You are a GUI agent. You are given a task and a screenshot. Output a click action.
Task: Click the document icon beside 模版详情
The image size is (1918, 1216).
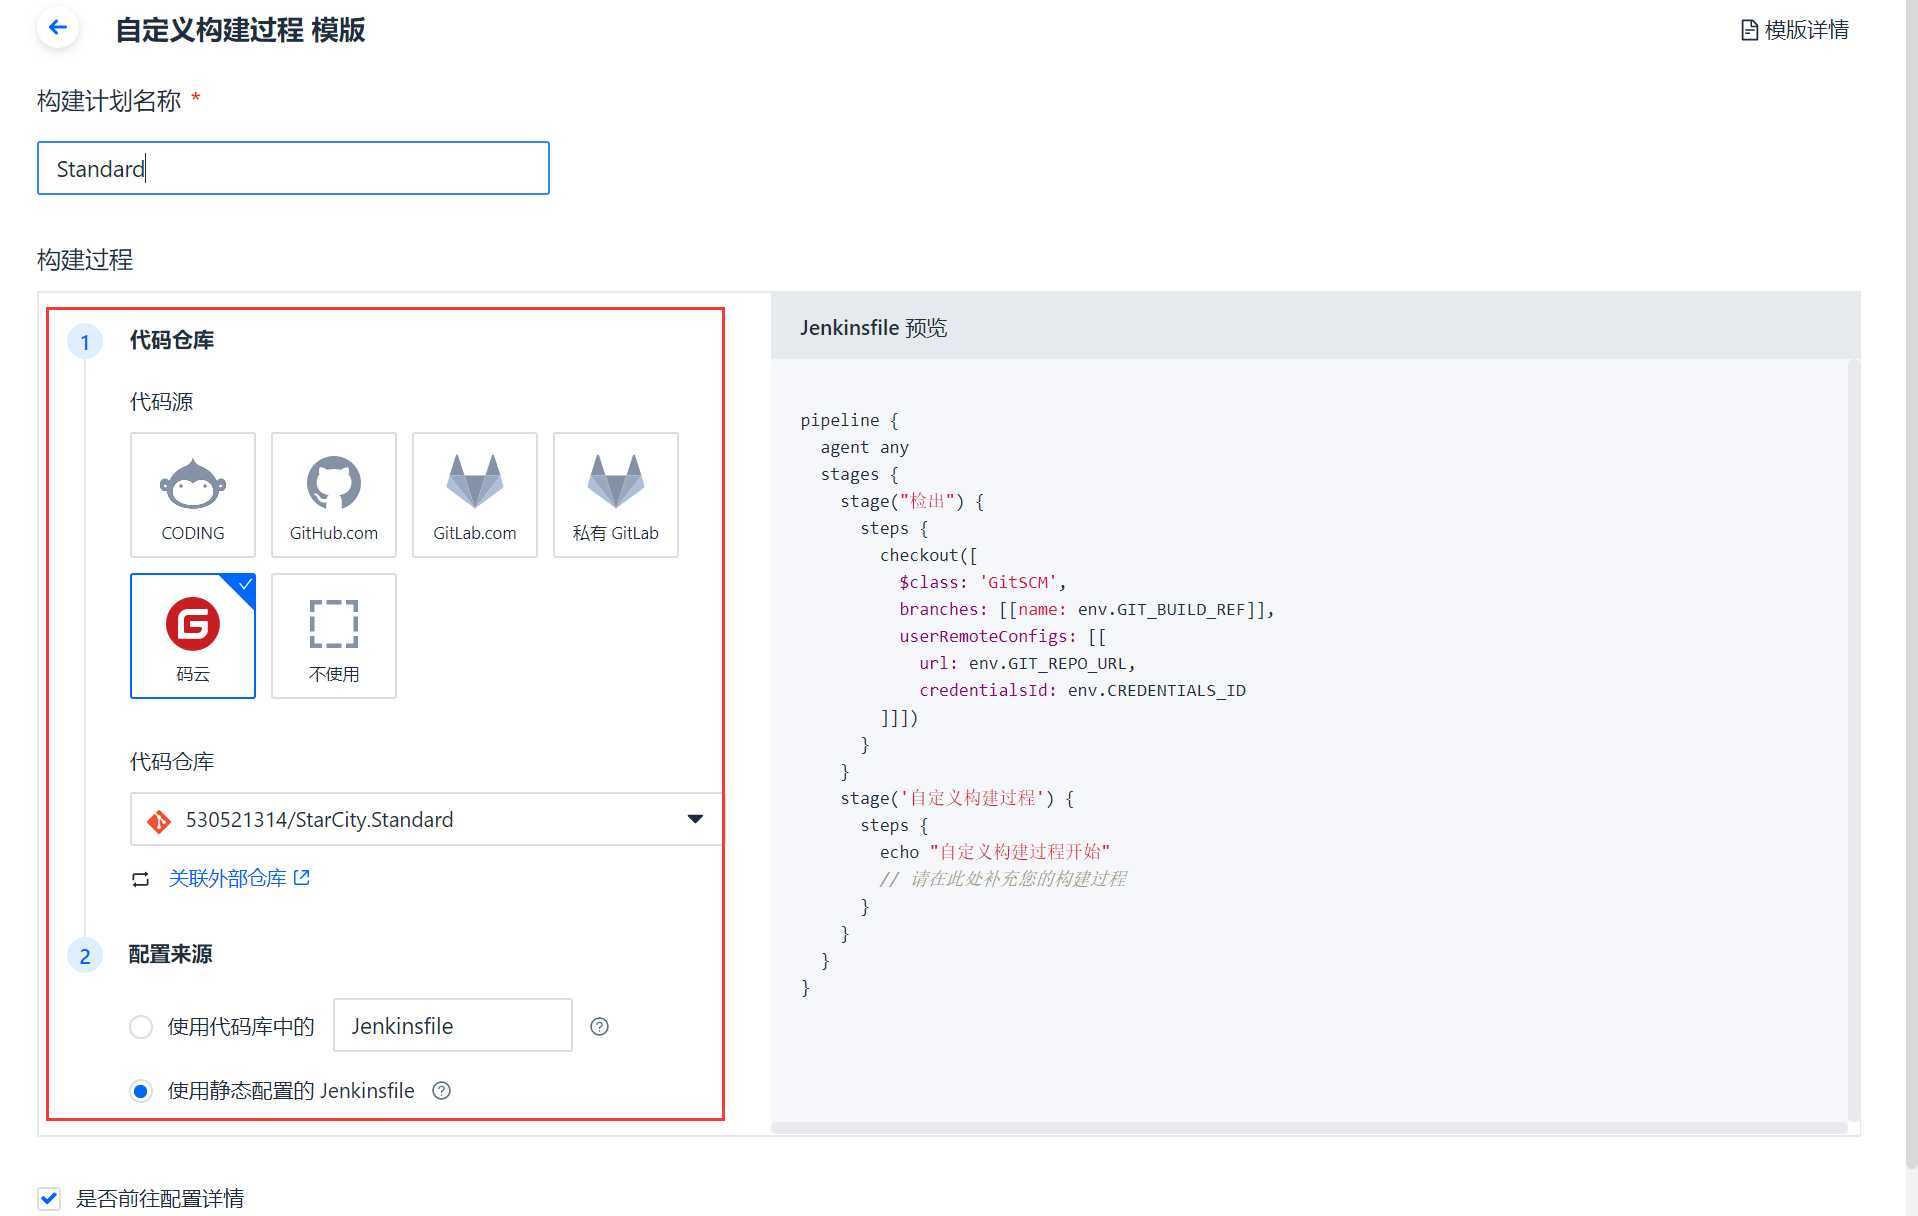click(x=1749, y=30)
